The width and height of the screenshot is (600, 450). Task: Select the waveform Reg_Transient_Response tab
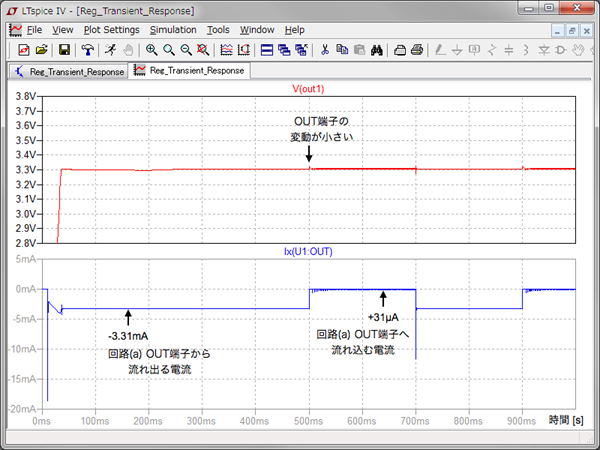[x=189, y=72]
